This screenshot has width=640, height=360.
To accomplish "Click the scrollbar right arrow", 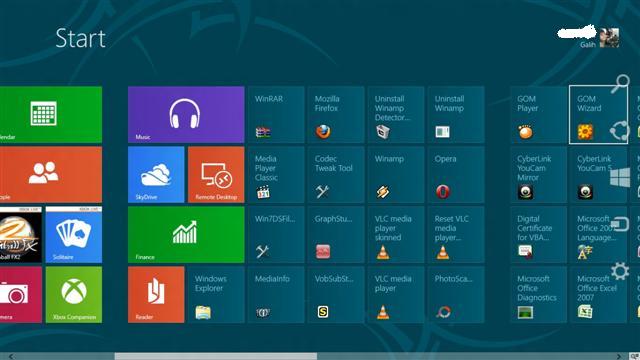I will pos(619,356).
